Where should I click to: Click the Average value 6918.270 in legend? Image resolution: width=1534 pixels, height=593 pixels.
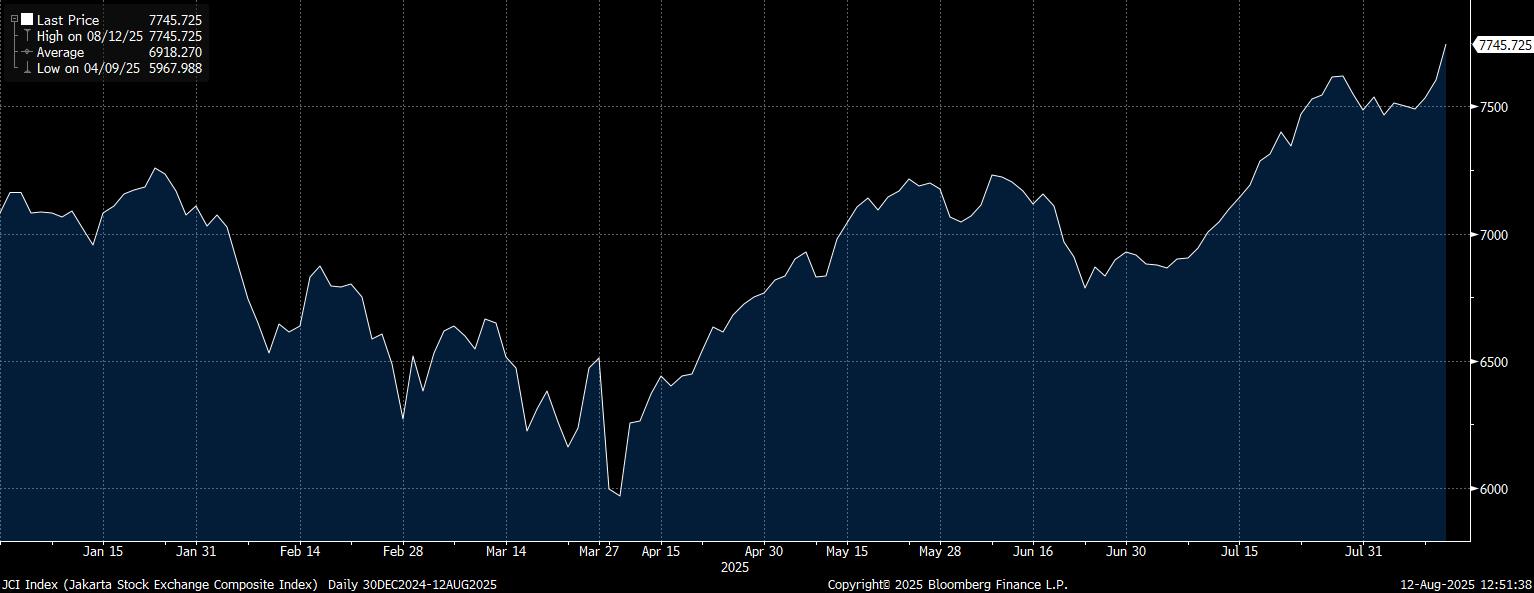pyautogui.click(x=175, y=52)
